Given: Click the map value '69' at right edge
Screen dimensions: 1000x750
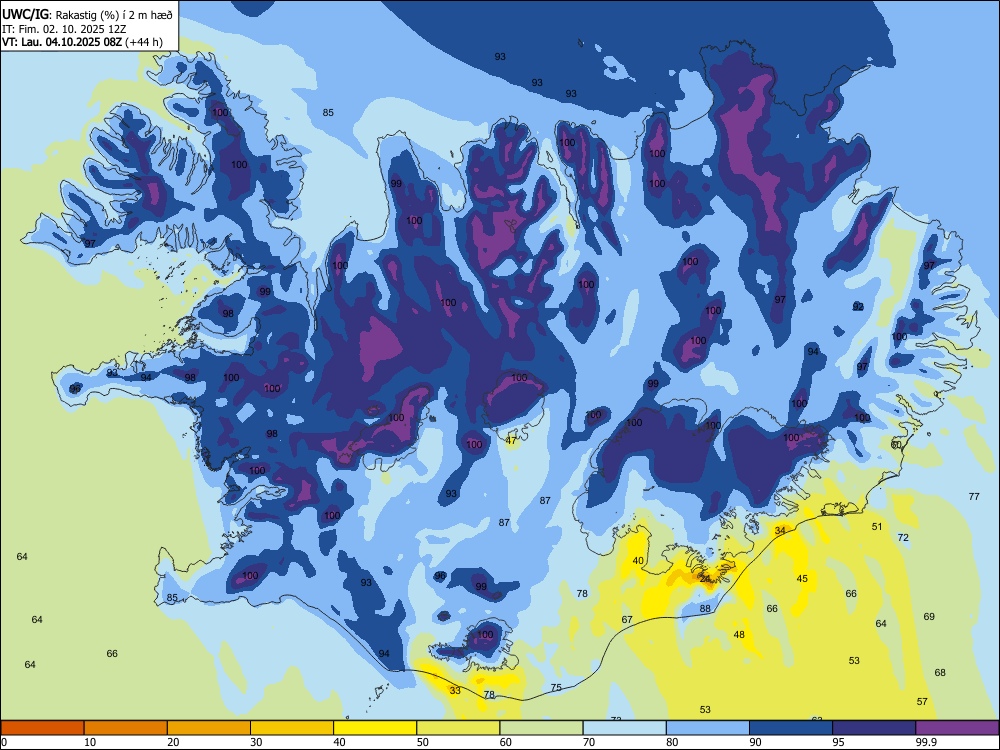Looking at the screenshot, I should click(929, 617).
